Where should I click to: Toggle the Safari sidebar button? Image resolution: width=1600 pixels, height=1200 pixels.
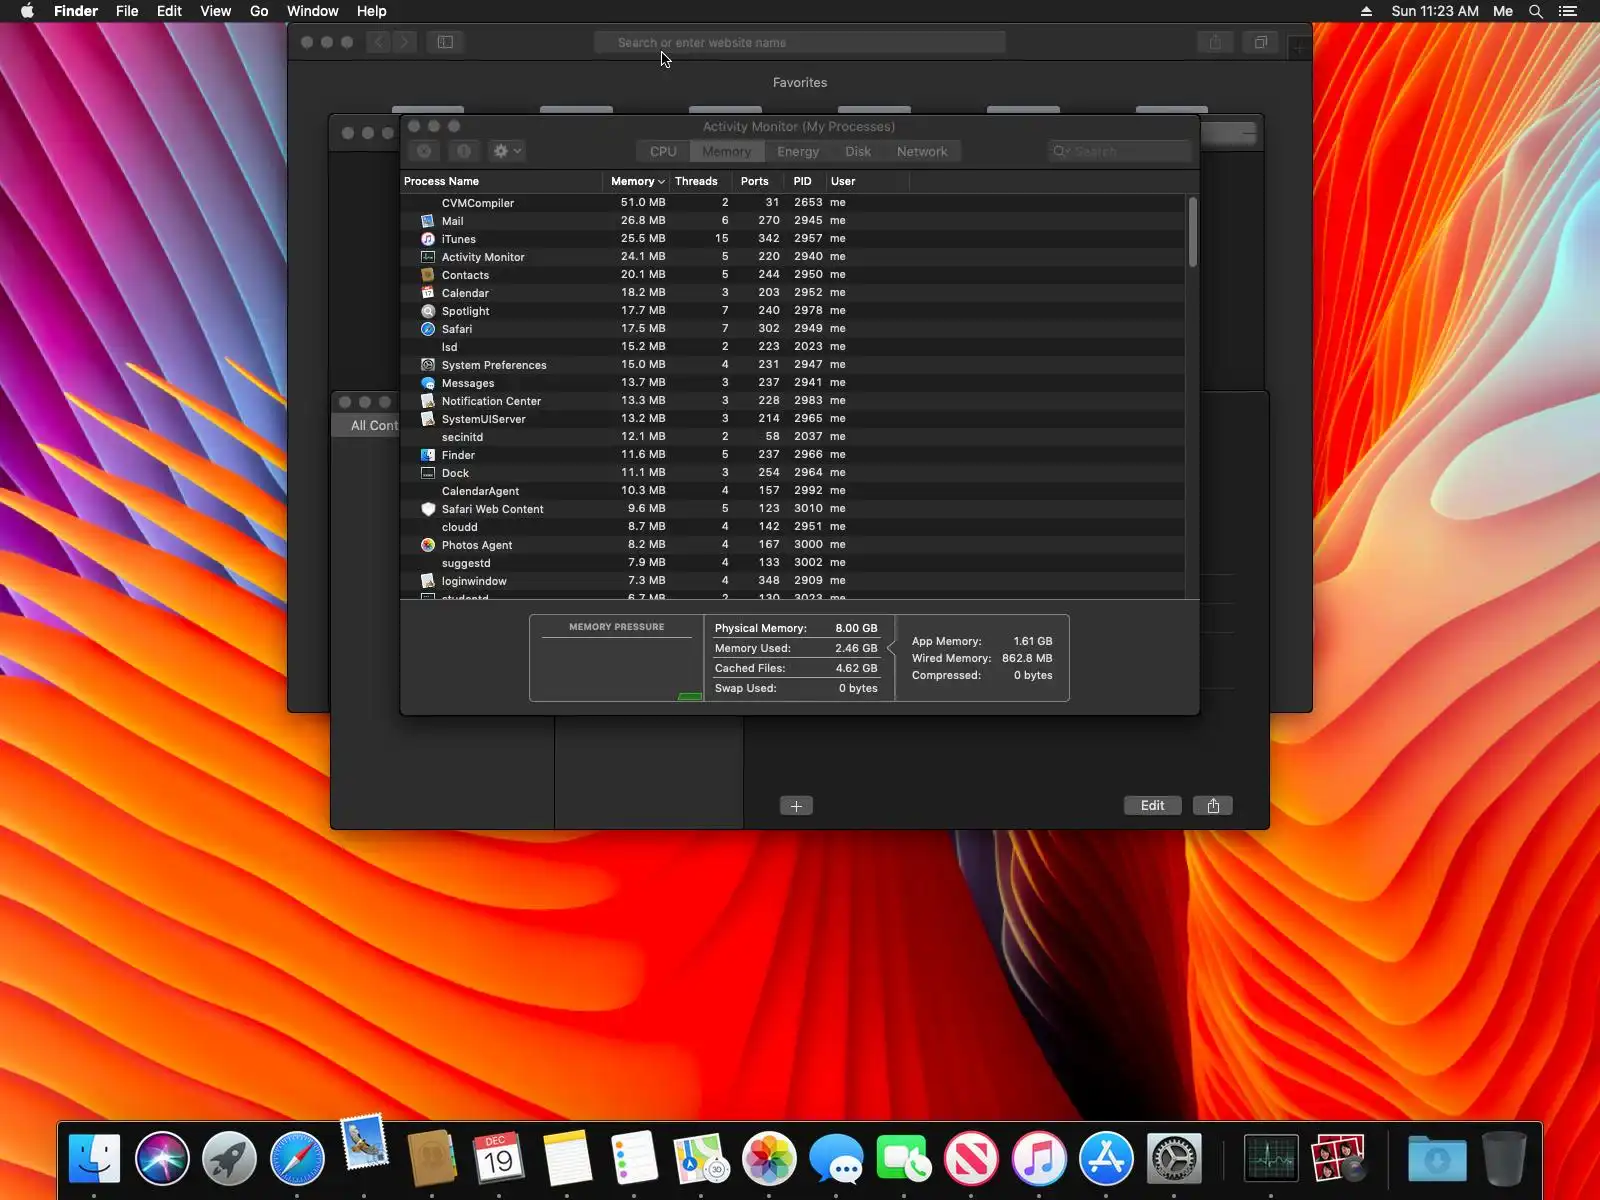445,42
